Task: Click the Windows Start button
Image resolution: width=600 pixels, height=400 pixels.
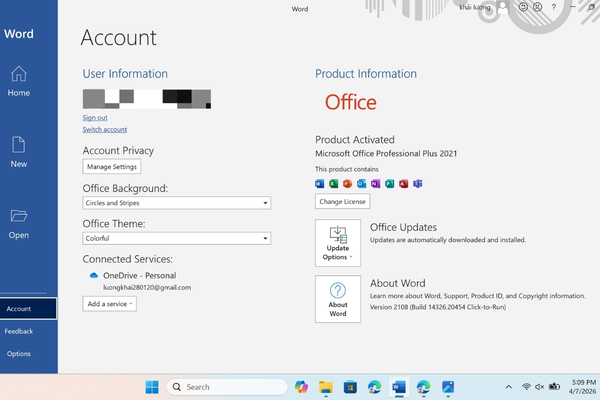Action: click(x=153, y=387)
